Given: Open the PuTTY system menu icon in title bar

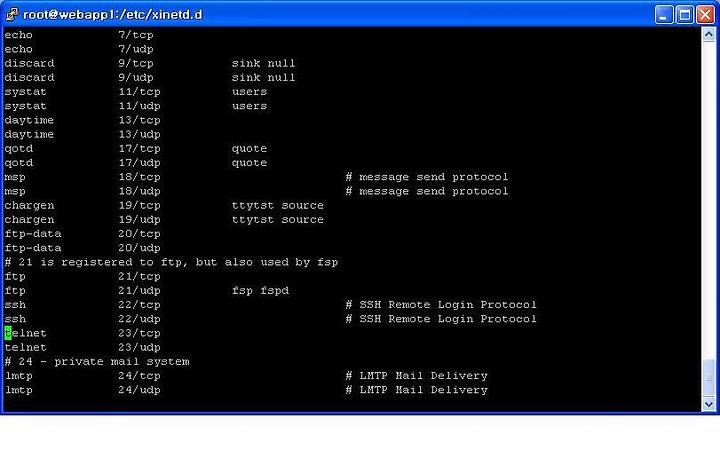Looking at the screenshot, I should [x=11, y=14].
